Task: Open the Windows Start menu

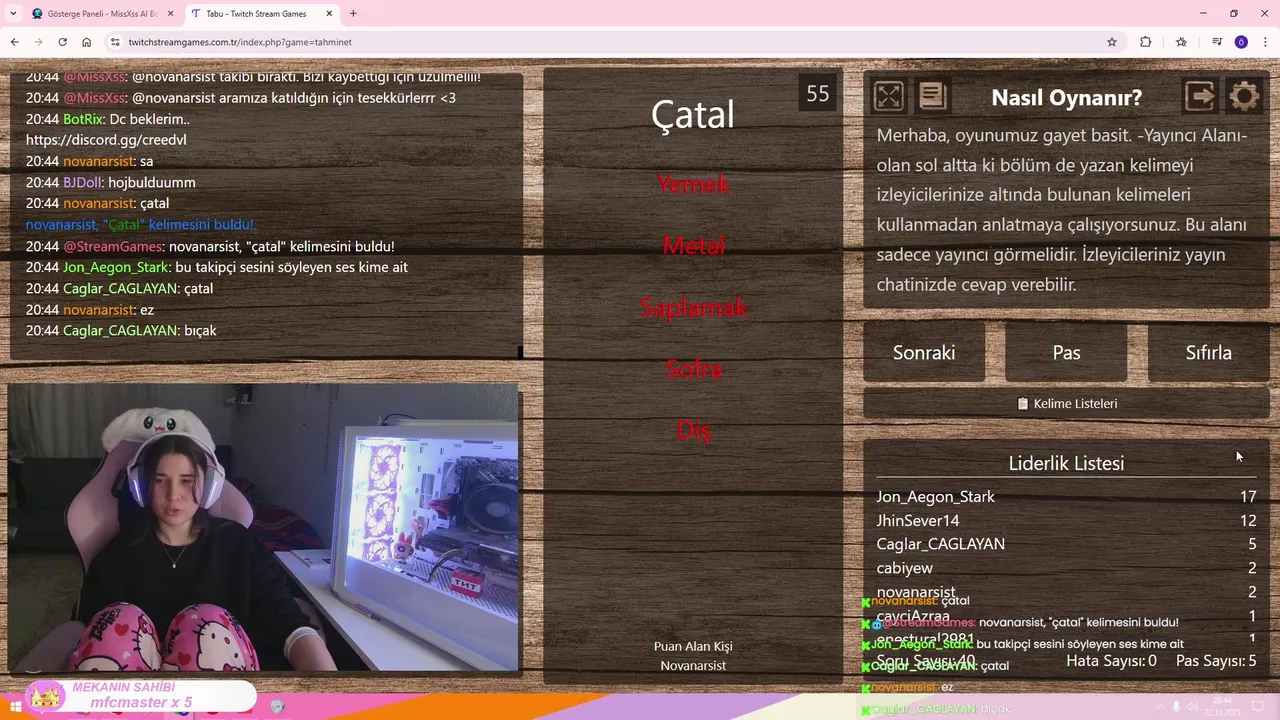Action: pos(16,707)
